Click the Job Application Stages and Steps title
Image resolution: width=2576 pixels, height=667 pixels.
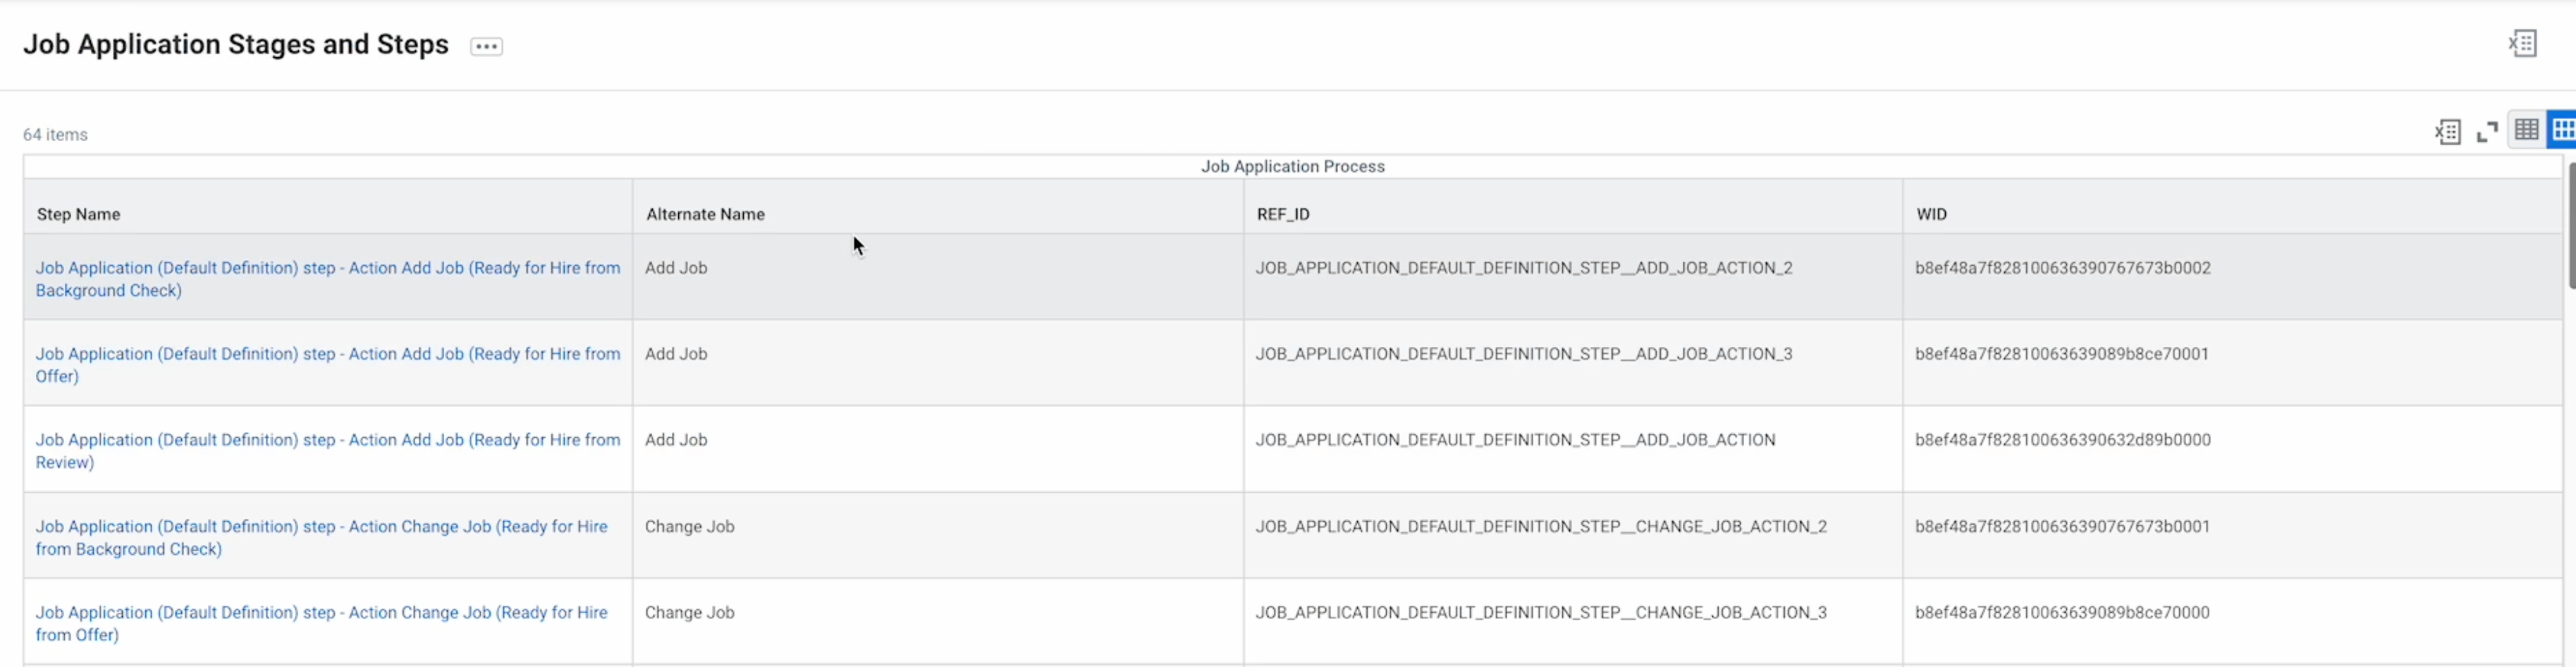[x=236, y=45]
